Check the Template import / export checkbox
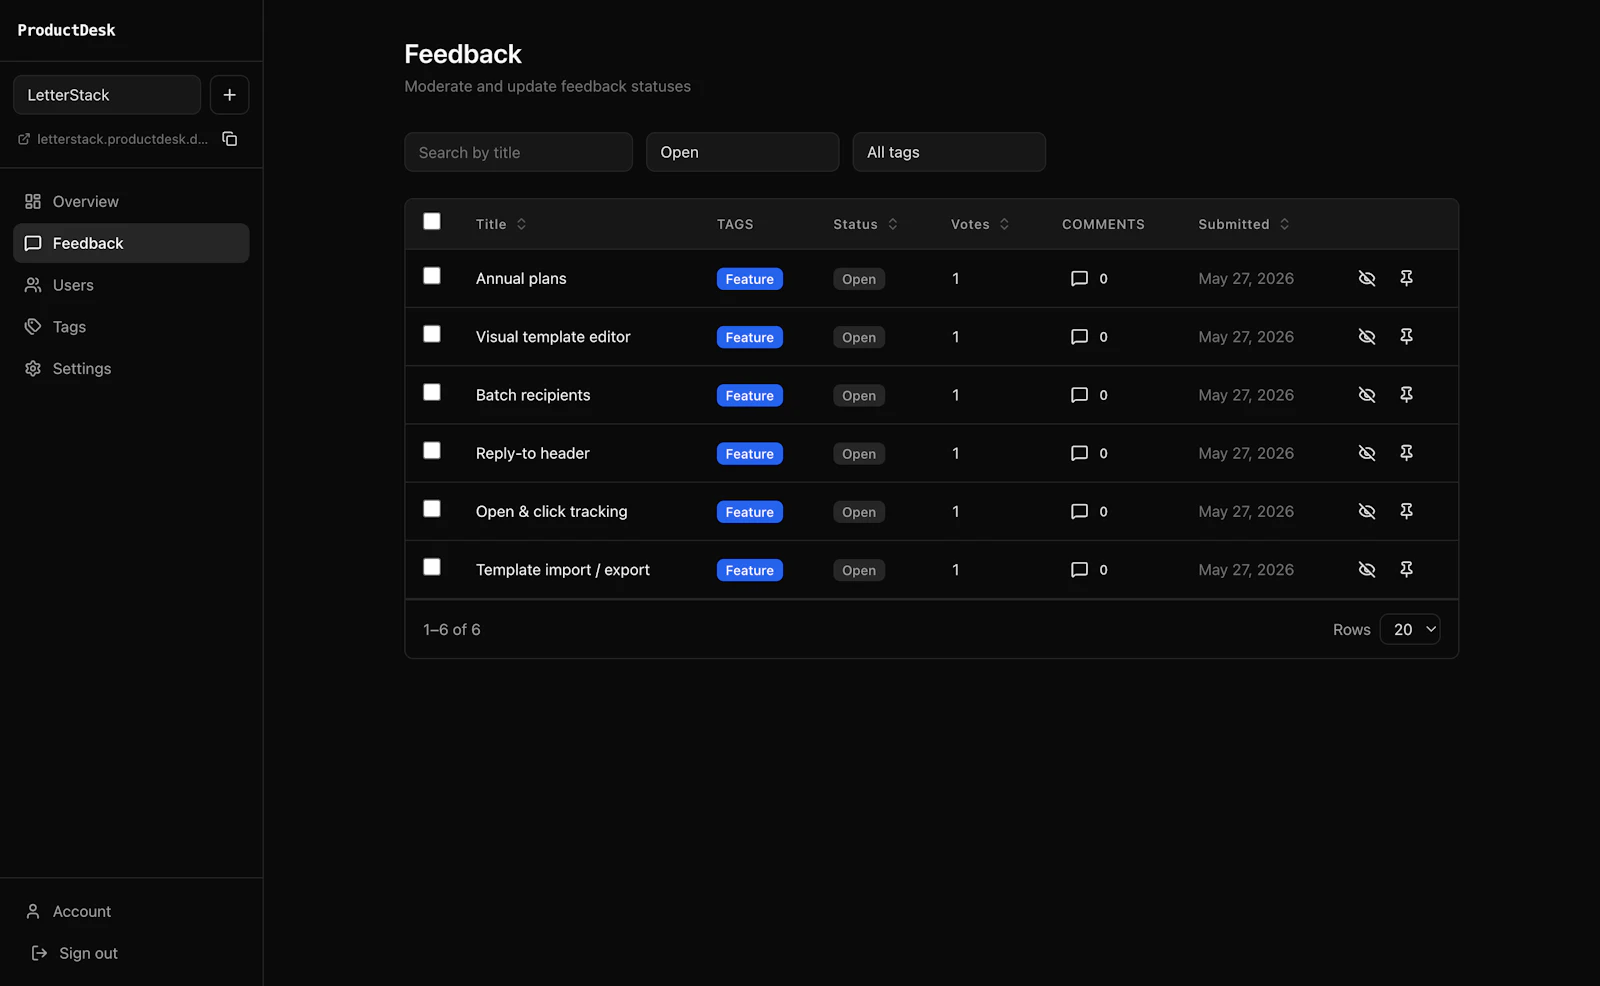The width and height of the screenshot is (1600, 986). tap(432, 567)
